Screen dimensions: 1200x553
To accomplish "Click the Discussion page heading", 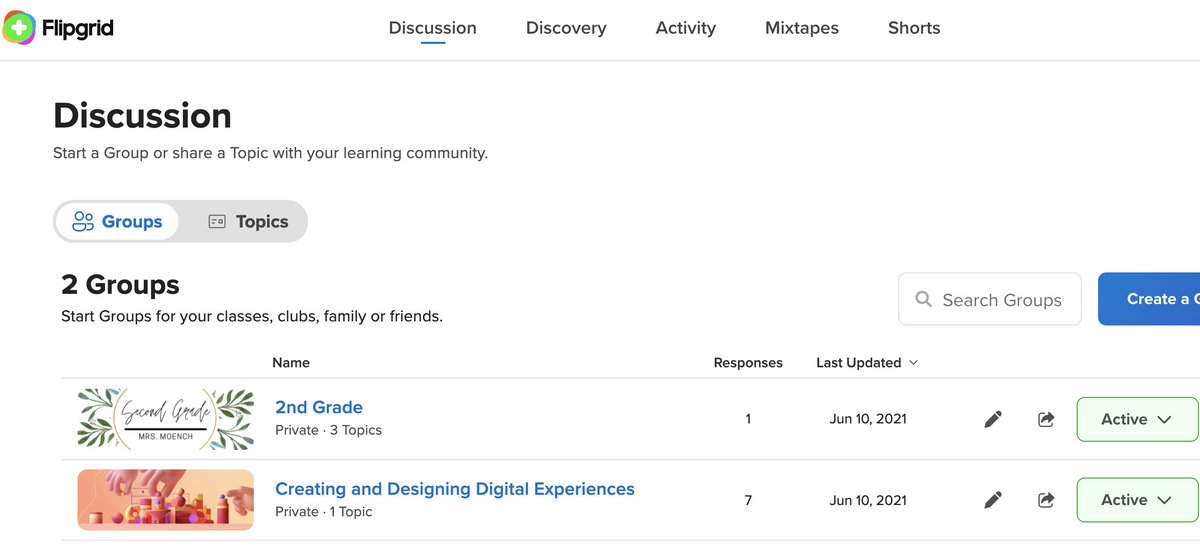I will point(142,116).
